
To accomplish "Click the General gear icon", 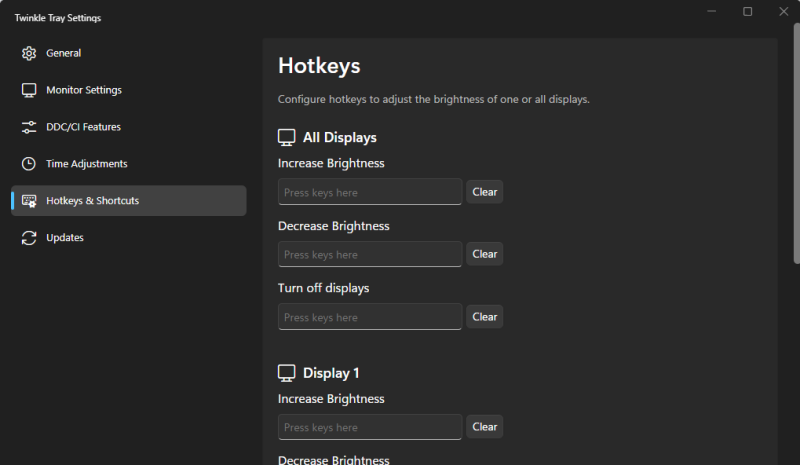I will [29, 53].
